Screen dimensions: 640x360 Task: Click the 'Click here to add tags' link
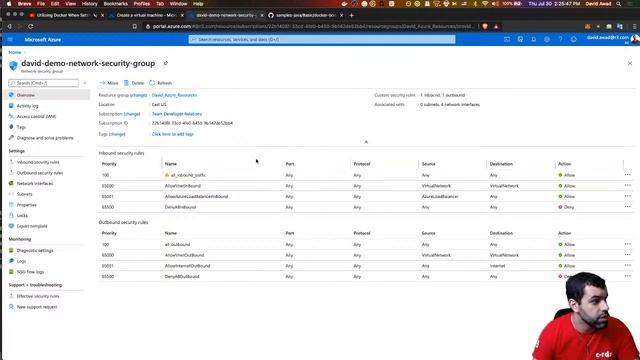point(173,134)
